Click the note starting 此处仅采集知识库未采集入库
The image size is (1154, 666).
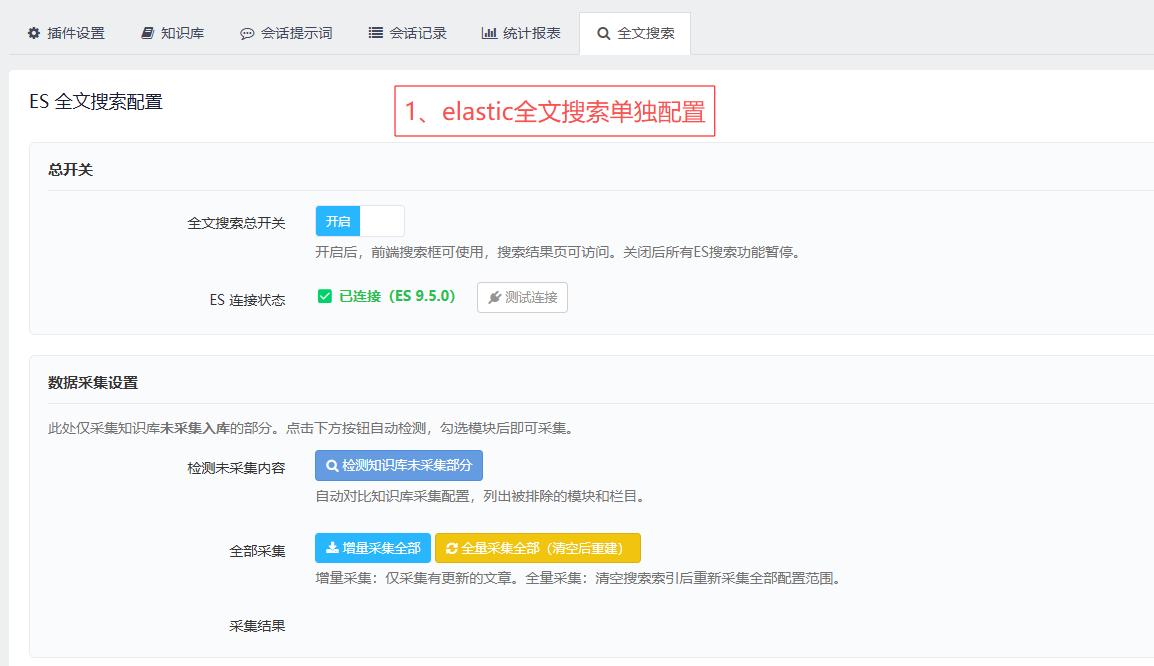(313, 428)
